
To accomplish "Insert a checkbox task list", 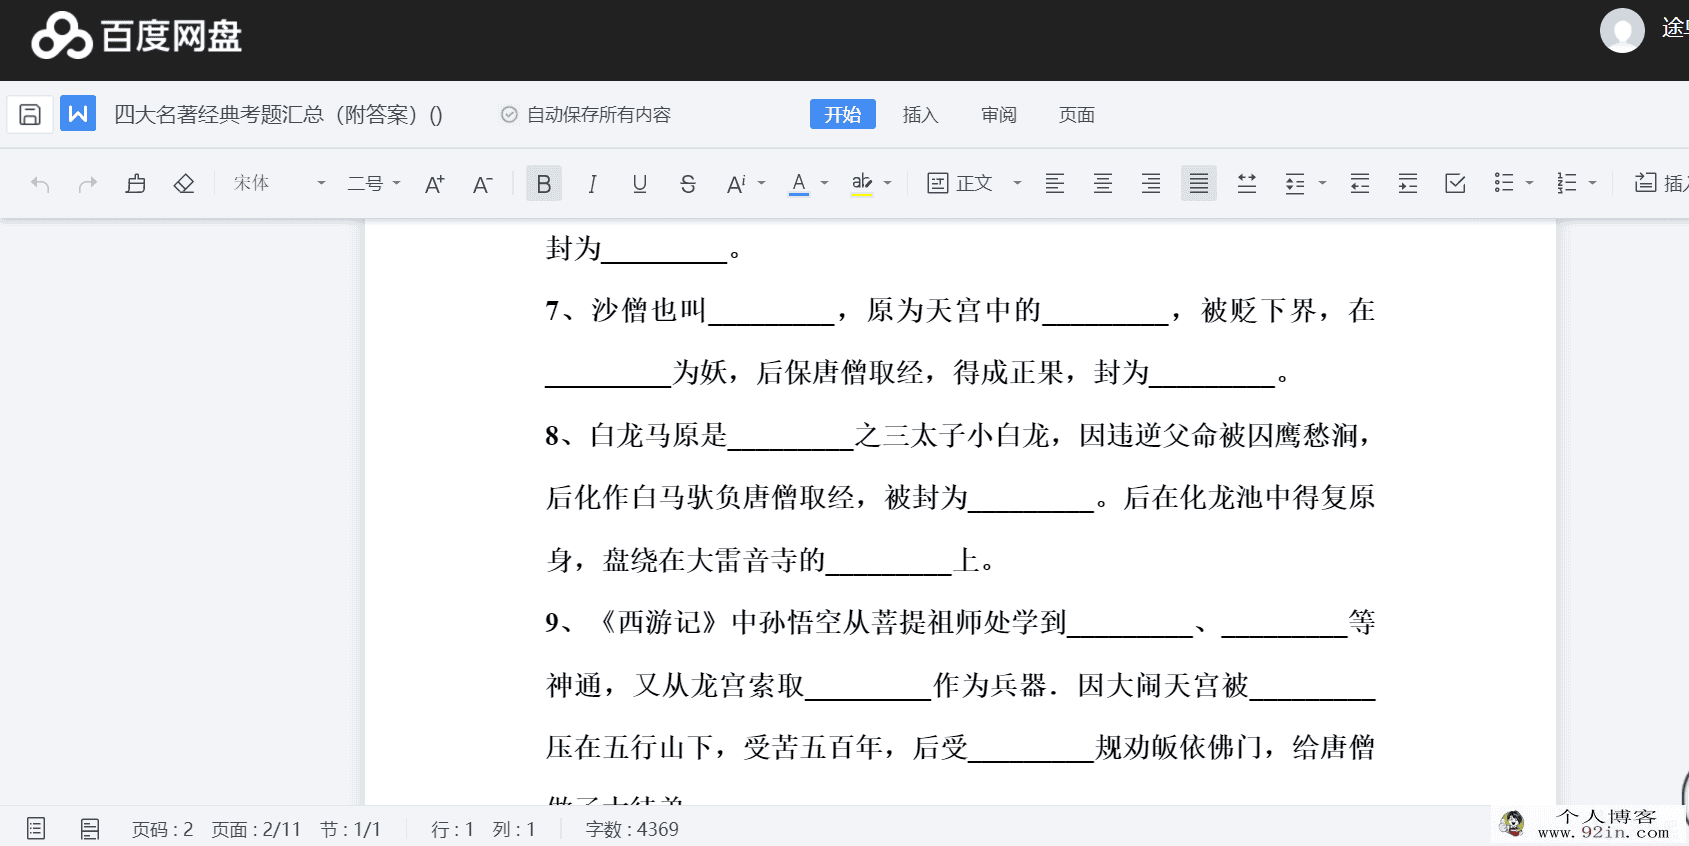I will [x=1456, y=184].
